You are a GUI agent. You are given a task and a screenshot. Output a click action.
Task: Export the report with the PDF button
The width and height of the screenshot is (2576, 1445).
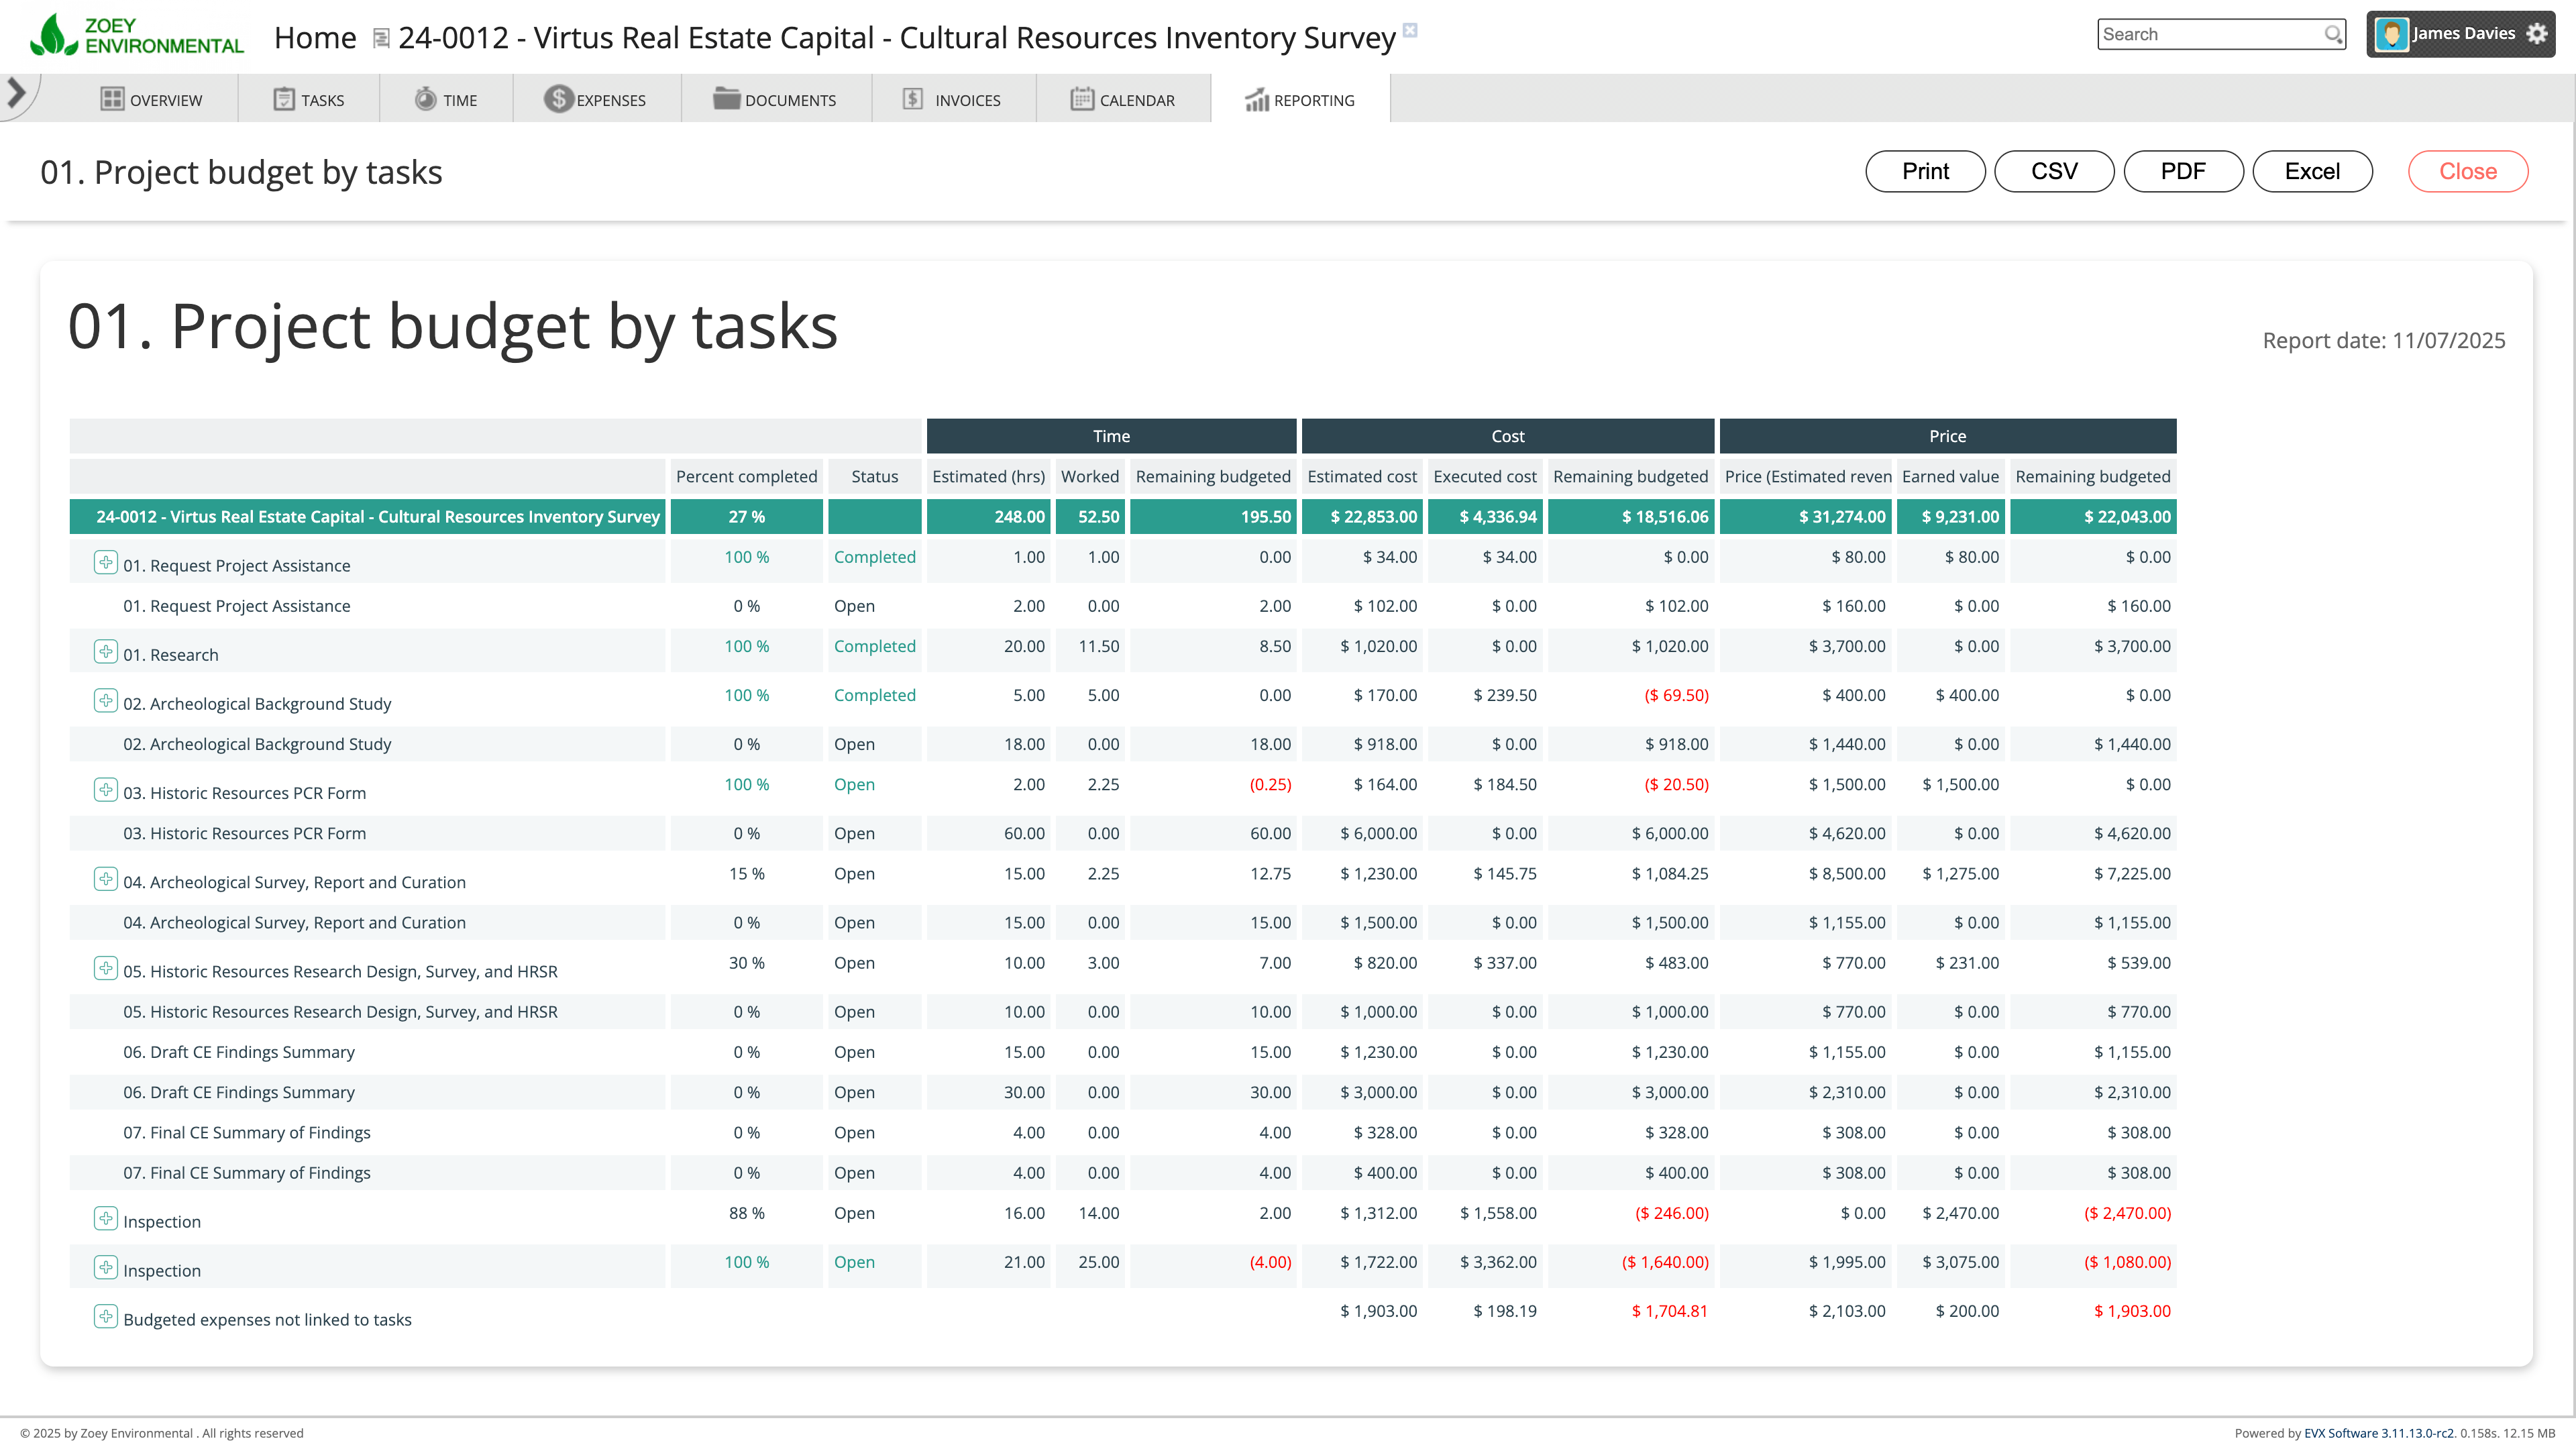[2182, 171]
